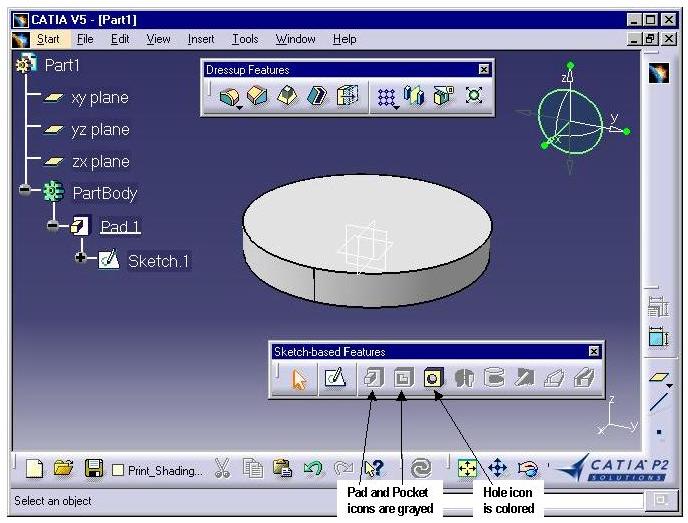
Task: Click the workbench icon atop right toolbar
Action: click(659, 73)
